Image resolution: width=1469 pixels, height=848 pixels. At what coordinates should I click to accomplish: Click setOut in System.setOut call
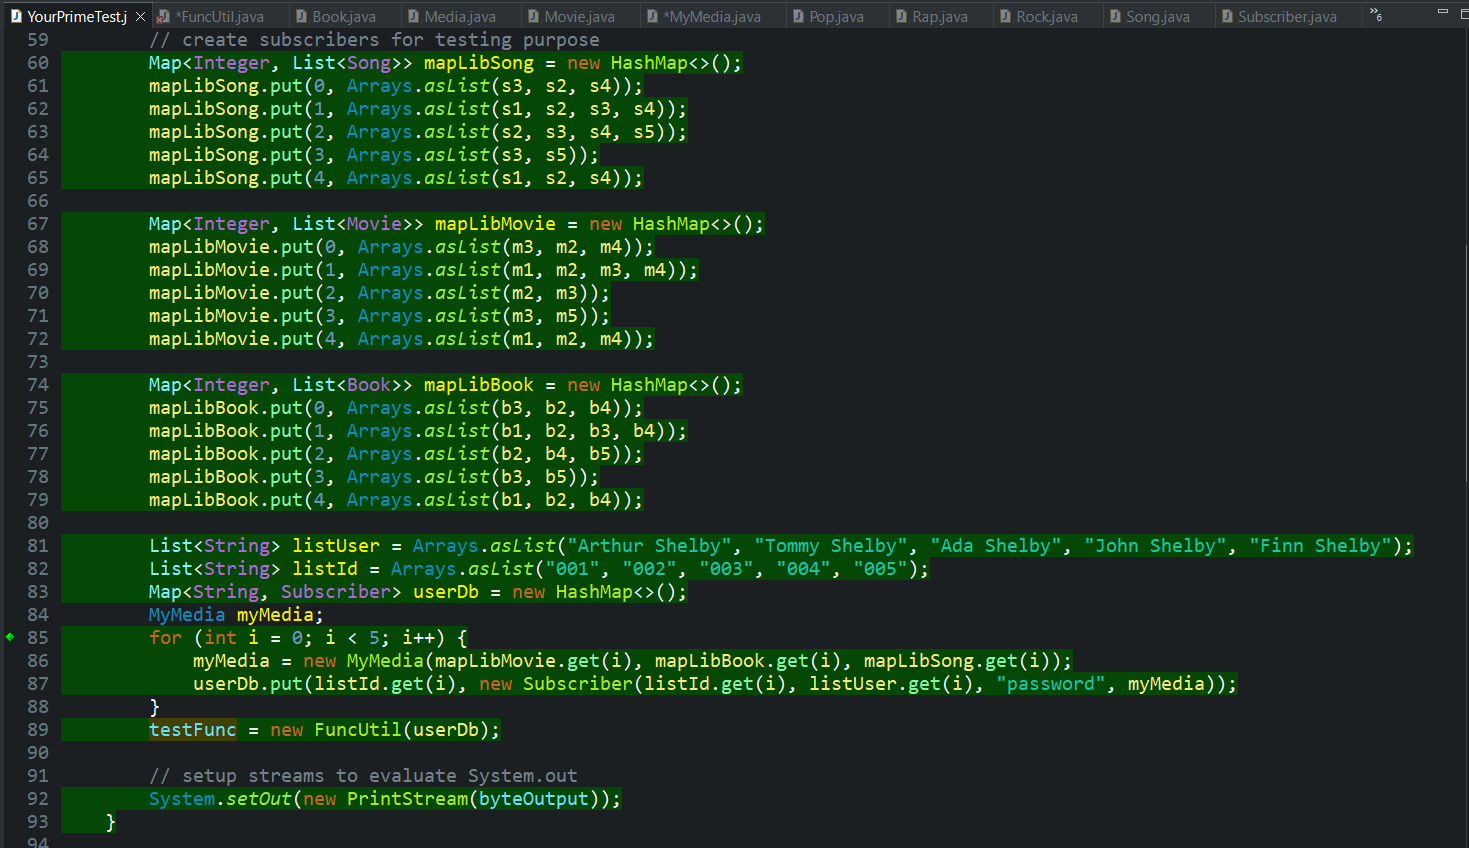click(259, 799)
